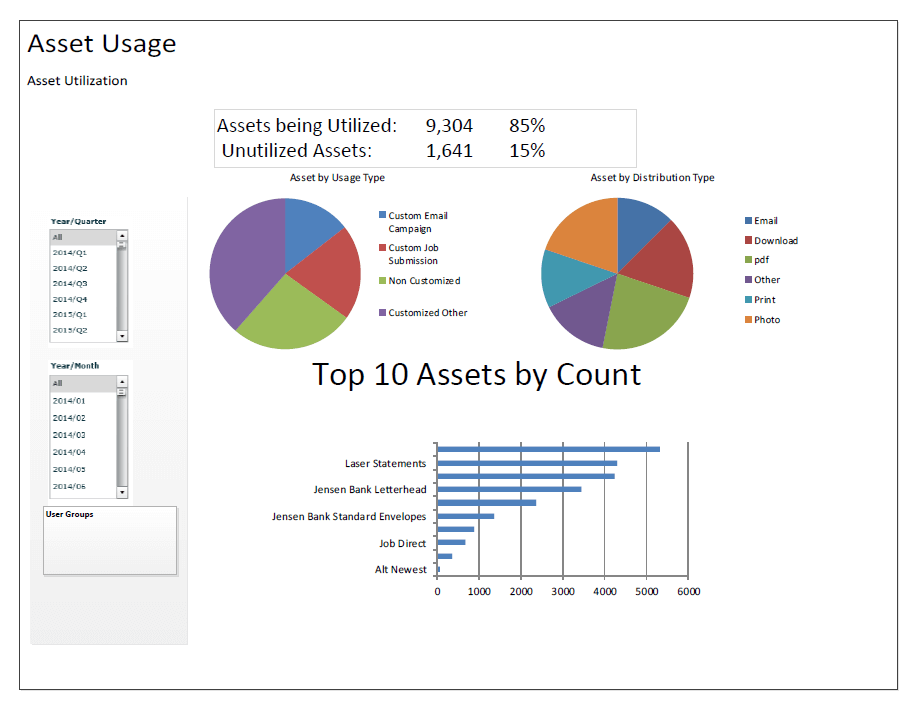Image resolution: width=917 pixels, height=710 pixels.
Task: Click the 9,304 utilized assets value
Action: (449, 126)
